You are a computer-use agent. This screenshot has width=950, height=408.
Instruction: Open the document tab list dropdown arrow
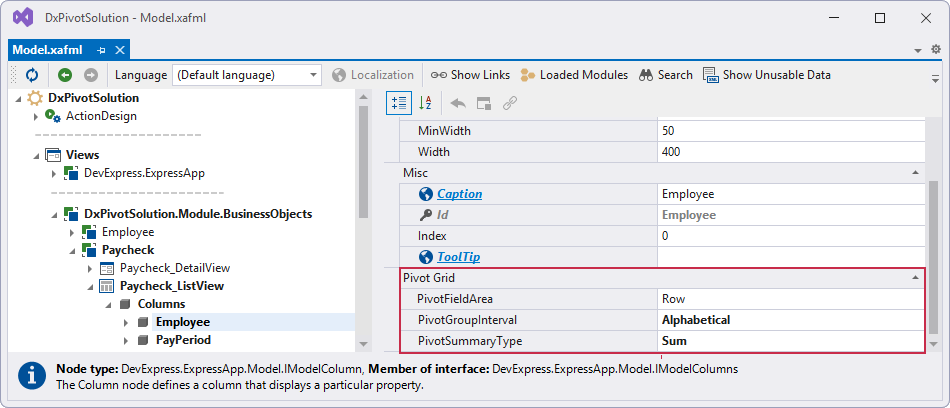918,50
